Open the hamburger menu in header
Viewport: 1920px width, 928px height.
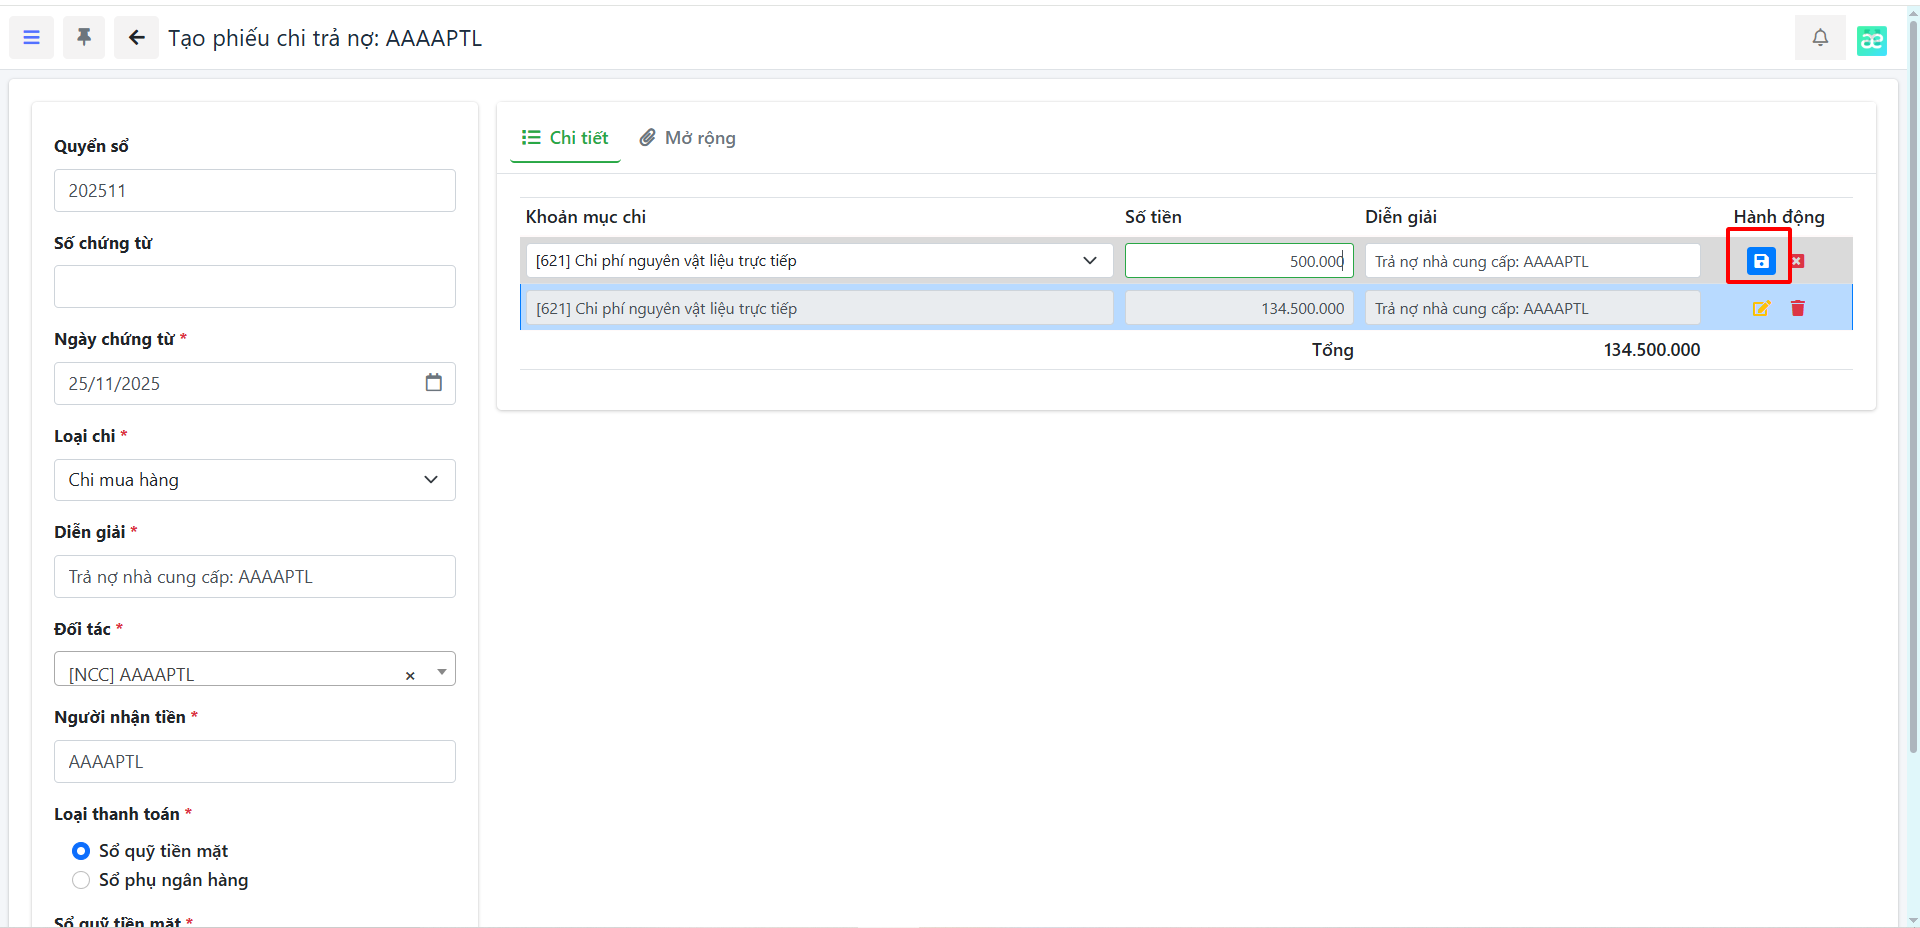[31, 38]
